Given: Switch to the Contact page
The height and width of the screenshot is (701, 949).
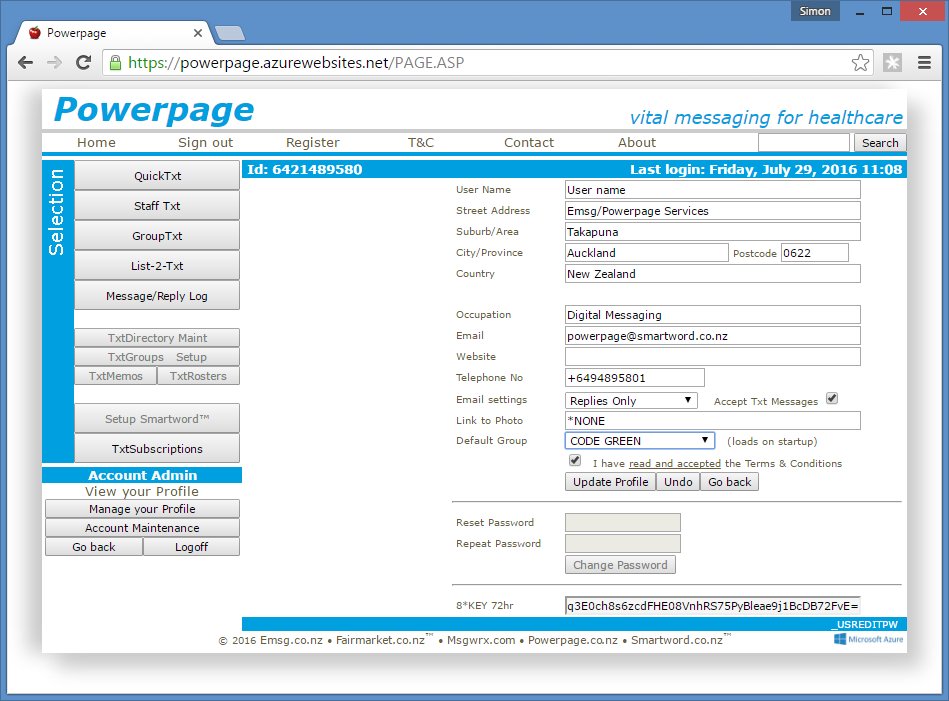Looking at the screenshot, I should (x=528, y=142).
